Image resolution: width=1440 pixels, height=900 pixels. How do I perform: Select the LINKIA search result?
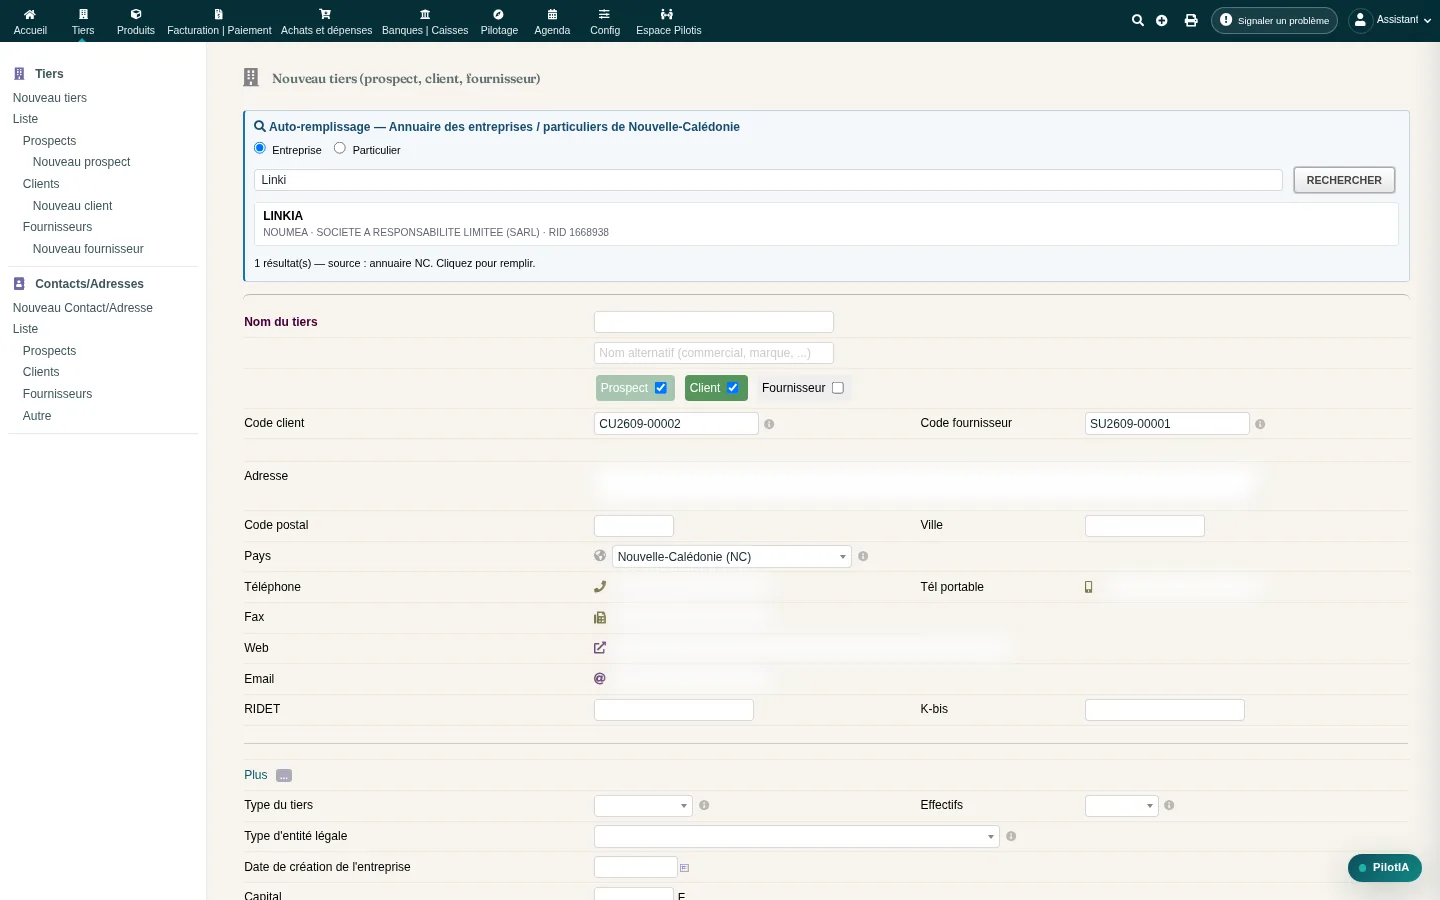[826, 223]
